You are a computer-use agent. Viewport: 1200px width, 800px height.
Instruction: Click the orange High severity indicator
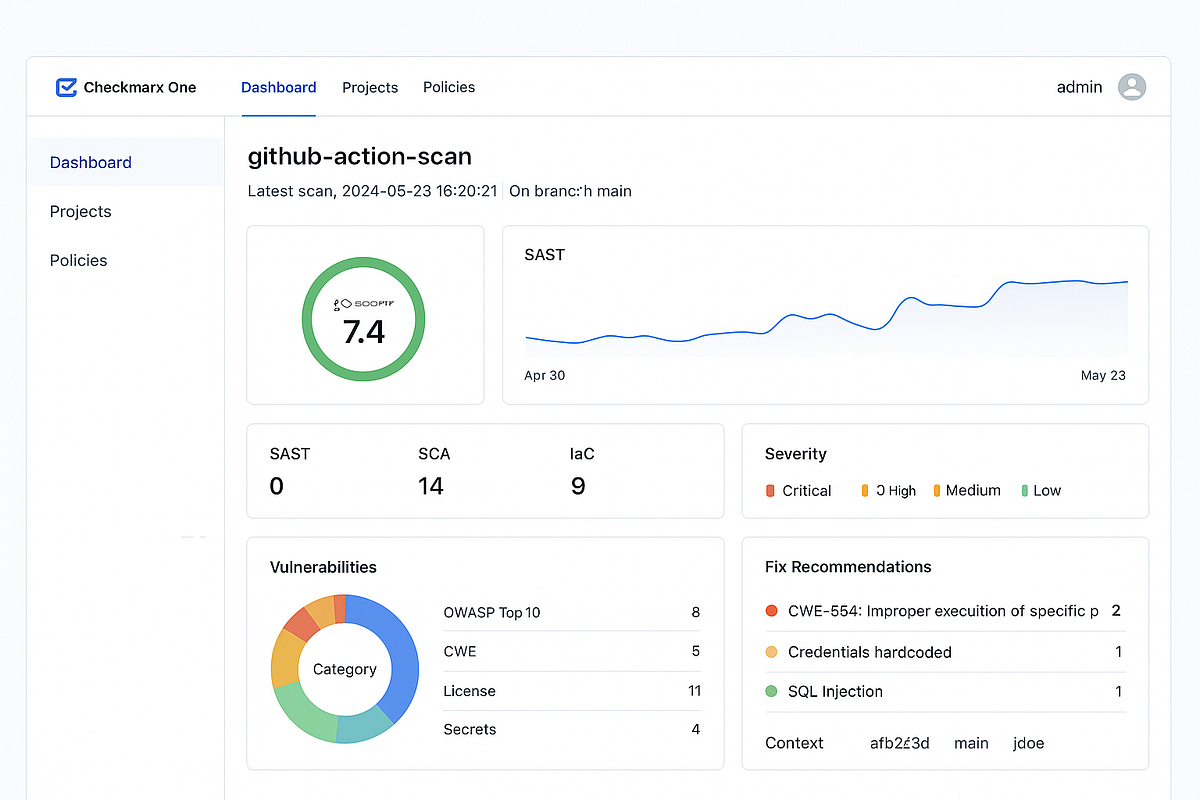click(865, 490)
